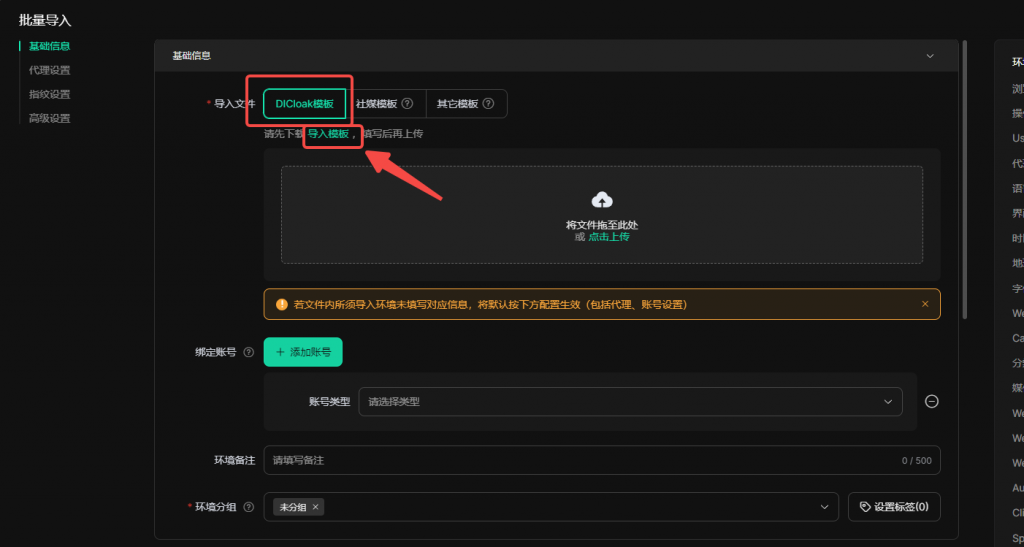This screenshot has width=1024, height=547.
Task: Select the DICloak模板 option
Action: 304,104
